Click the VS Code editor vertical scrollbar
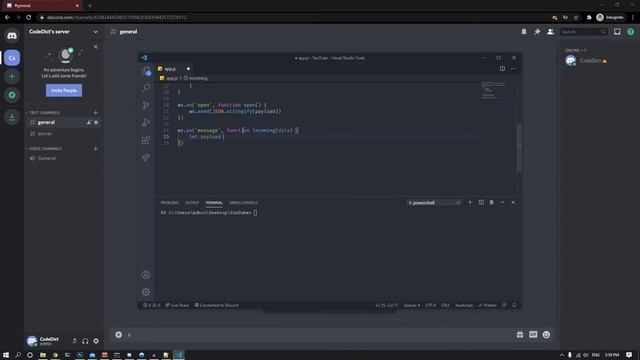Screen dimensions: 640x360 click(519, 148)
